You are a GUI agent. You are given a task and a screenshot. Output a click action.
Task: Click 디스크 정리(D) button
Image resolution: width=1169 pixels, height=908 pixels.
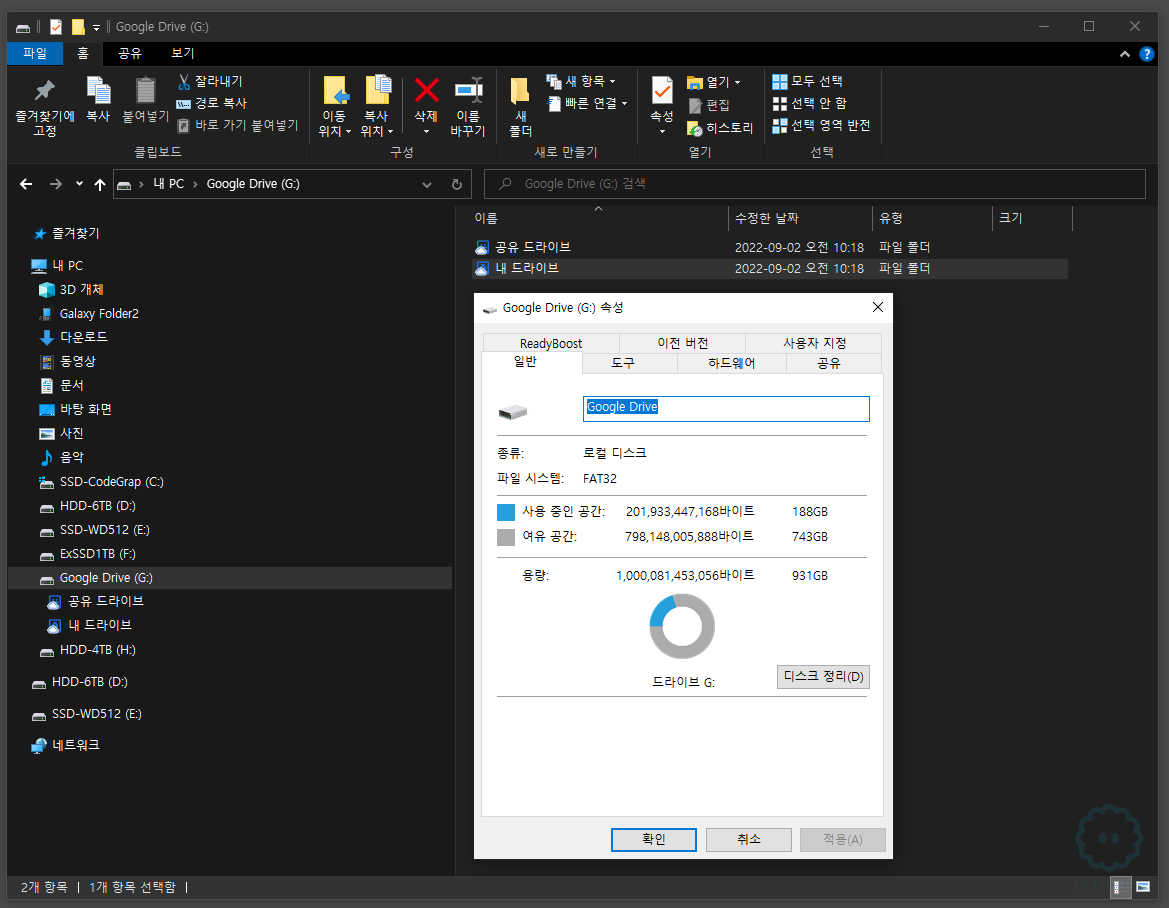pos(823,676)
